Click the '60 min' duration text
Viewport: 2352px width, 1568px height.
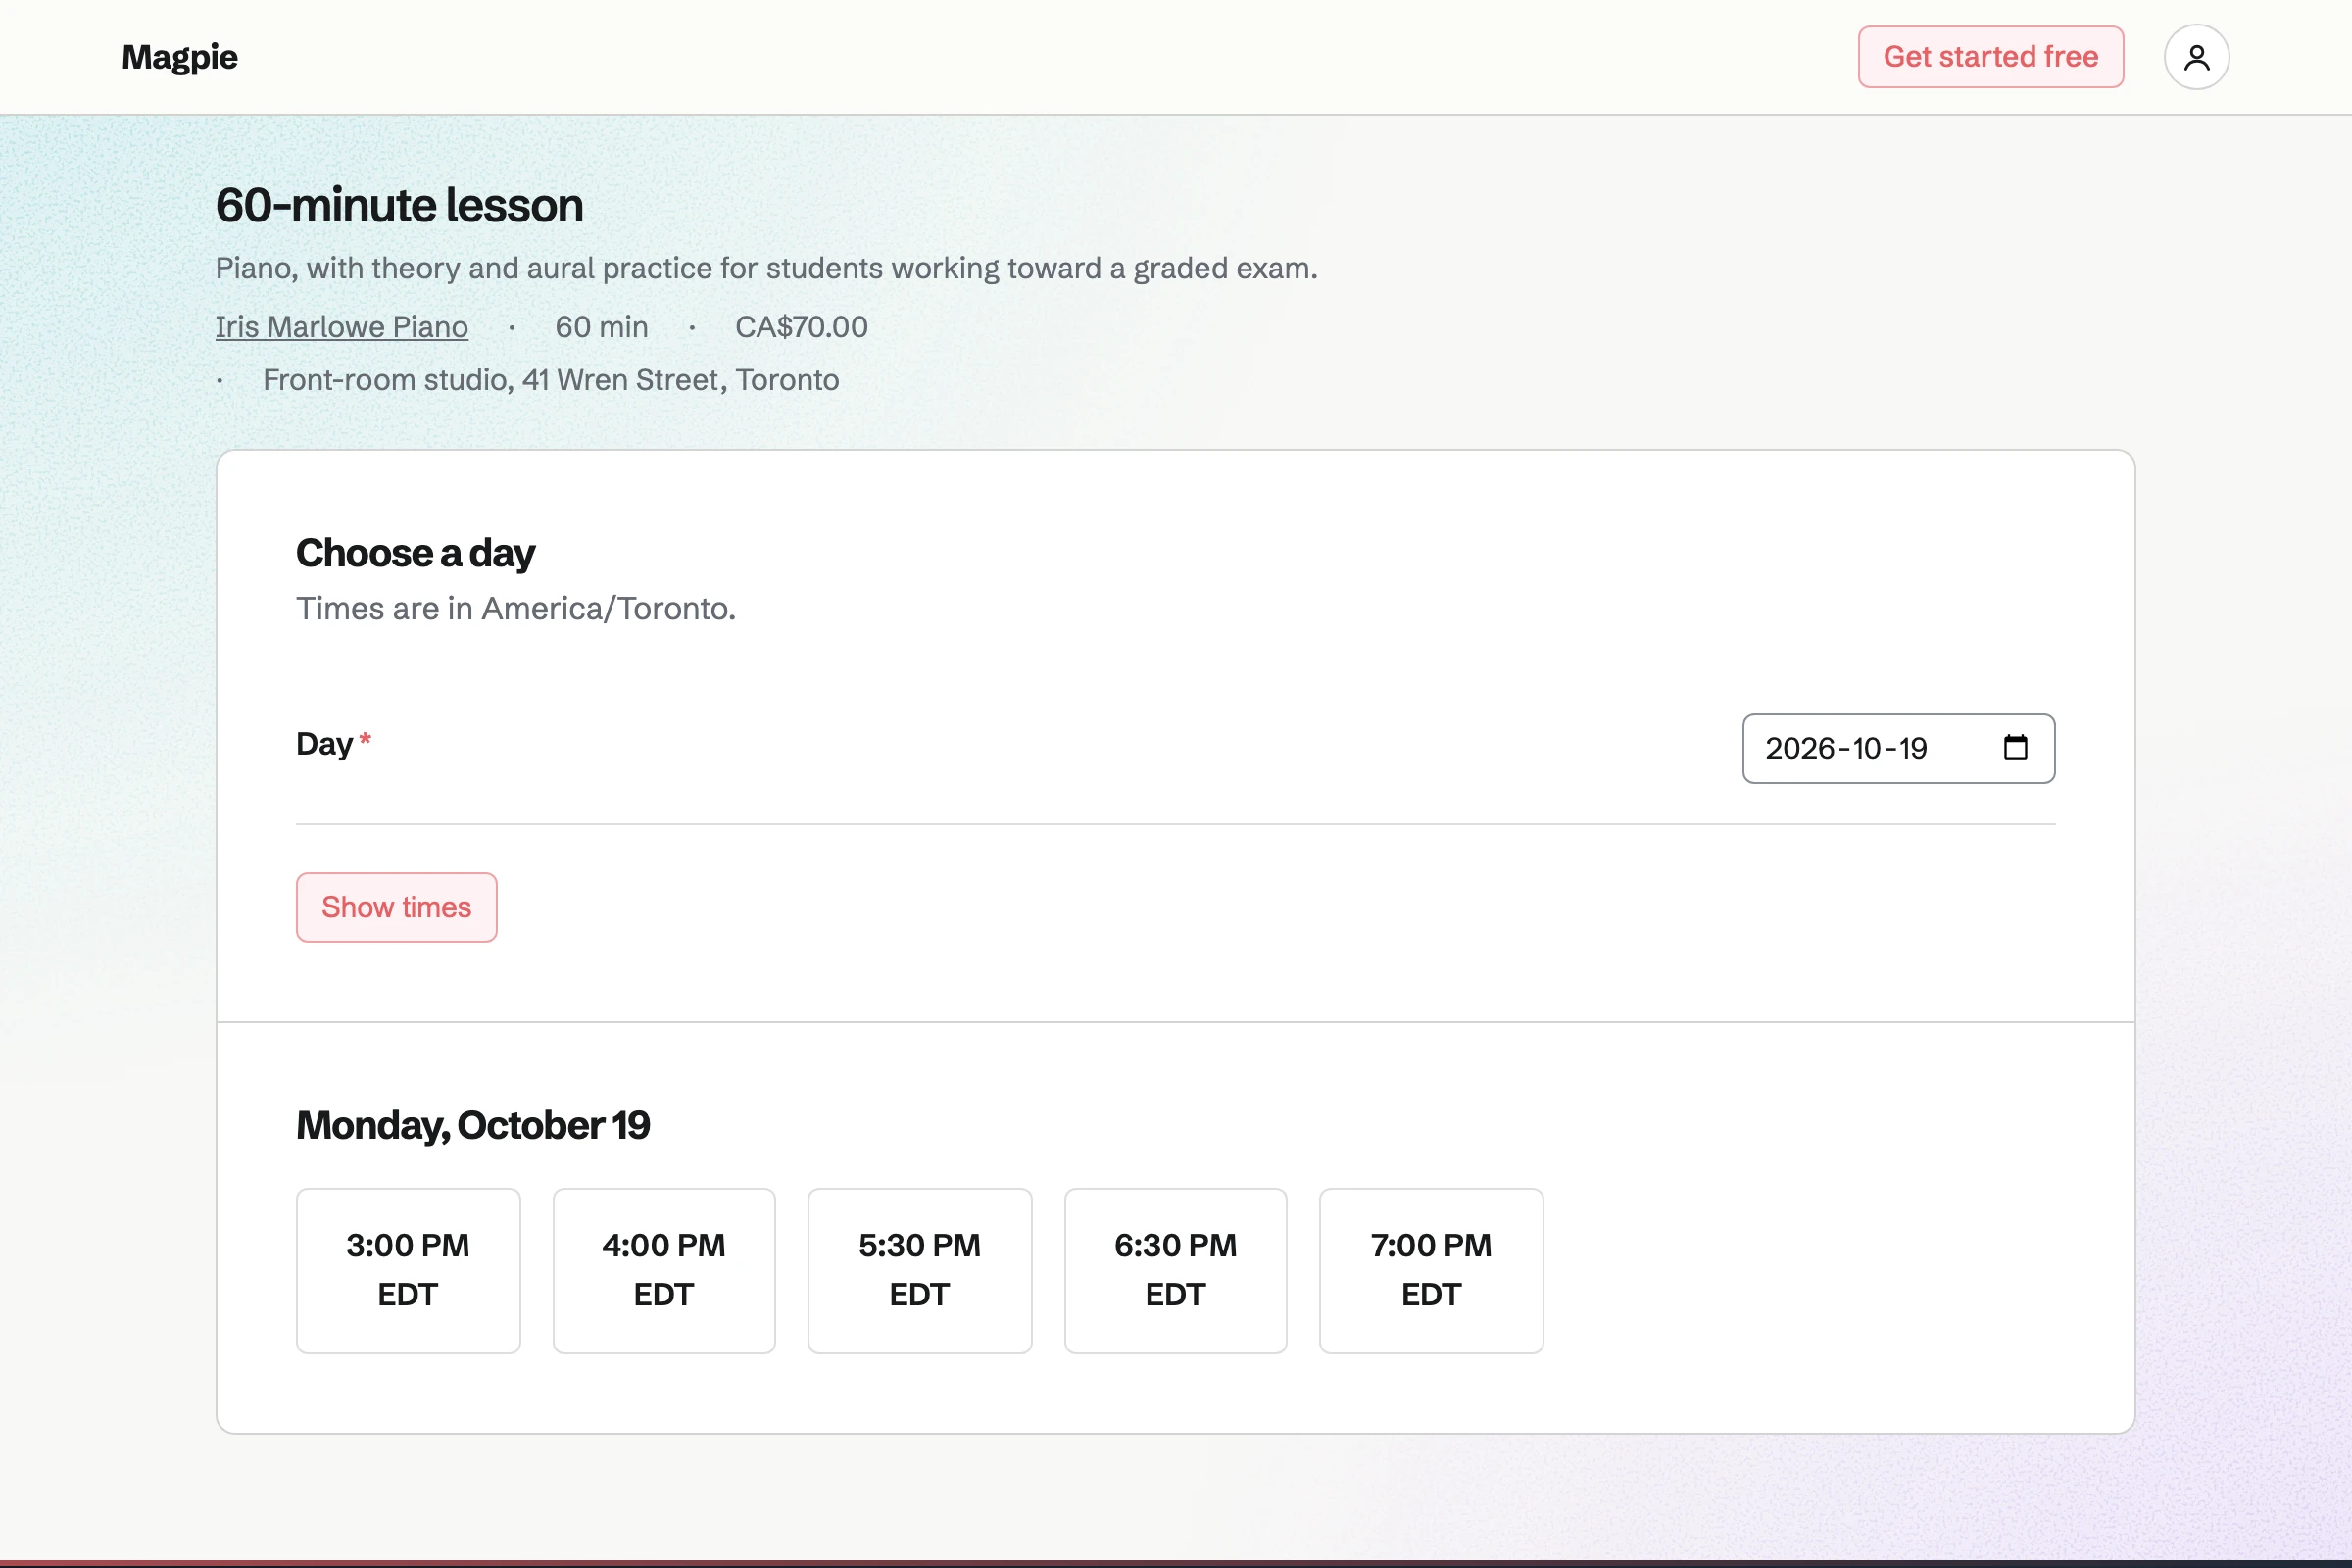tap(601, 327)
